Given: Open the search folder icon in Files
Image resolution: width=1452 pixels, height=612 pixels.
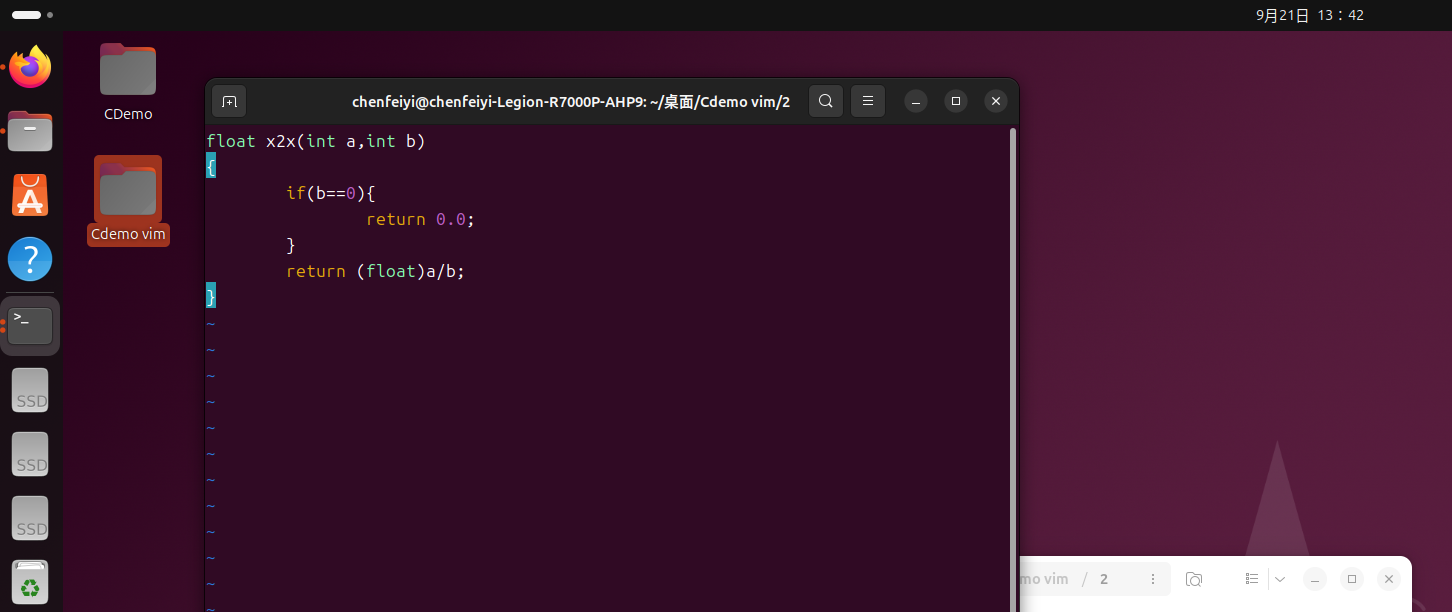Looking at the screenshot, I should coord(1194,579).
